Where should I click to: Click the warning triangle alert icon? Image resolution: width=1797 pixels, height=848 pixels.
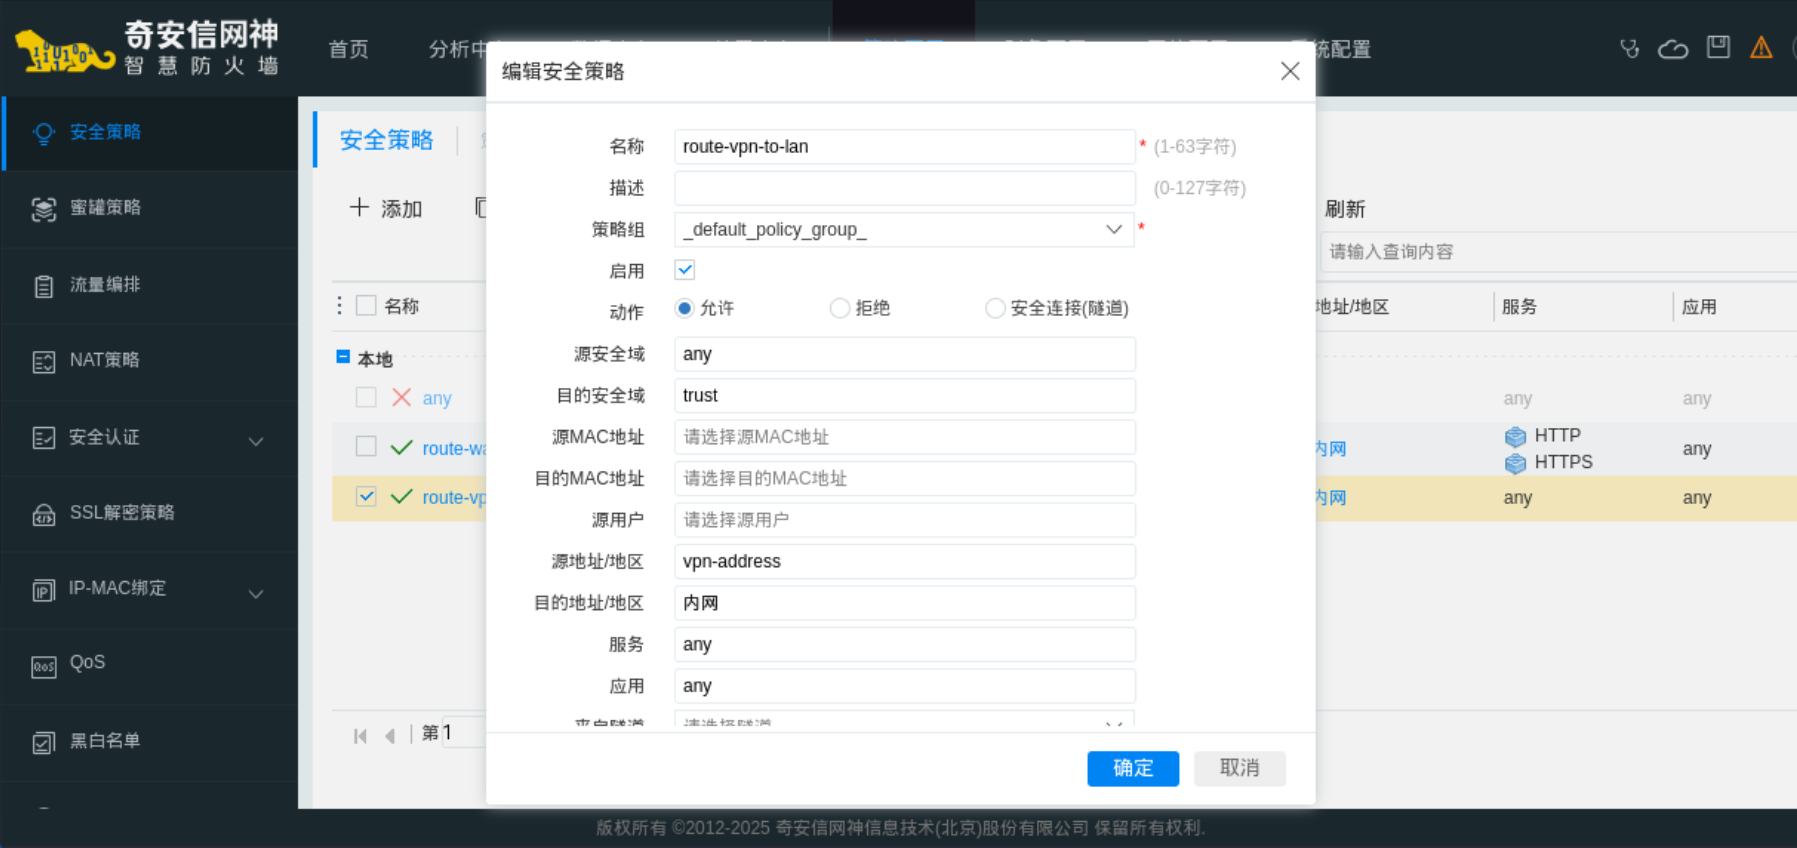(1760, 48)
